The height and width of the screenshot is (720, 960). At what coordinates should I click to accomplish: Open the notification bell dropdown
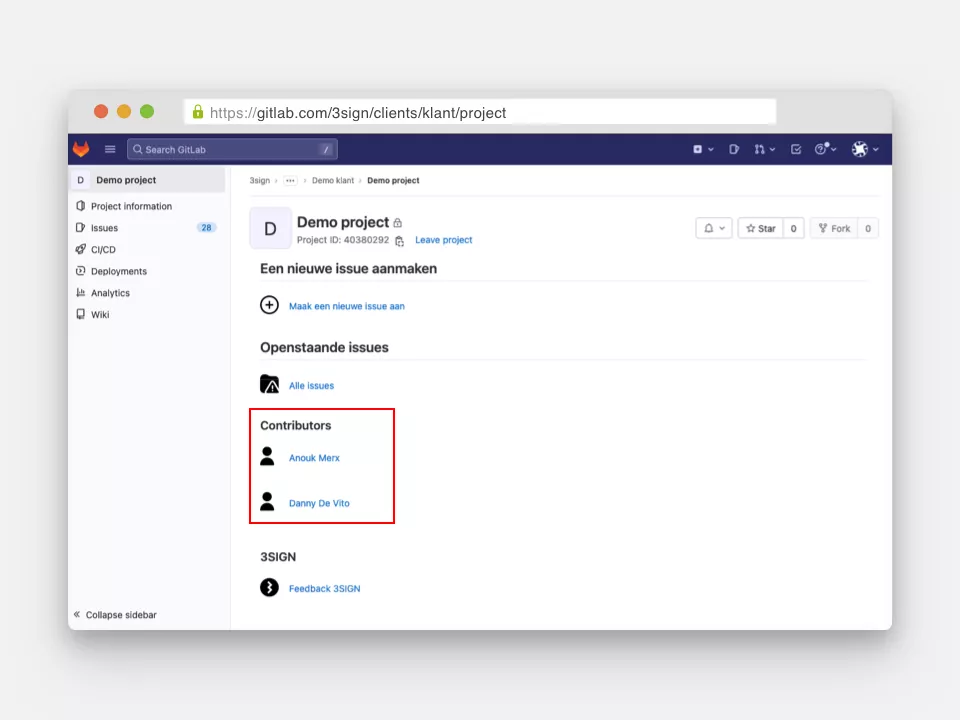point(714,228)
